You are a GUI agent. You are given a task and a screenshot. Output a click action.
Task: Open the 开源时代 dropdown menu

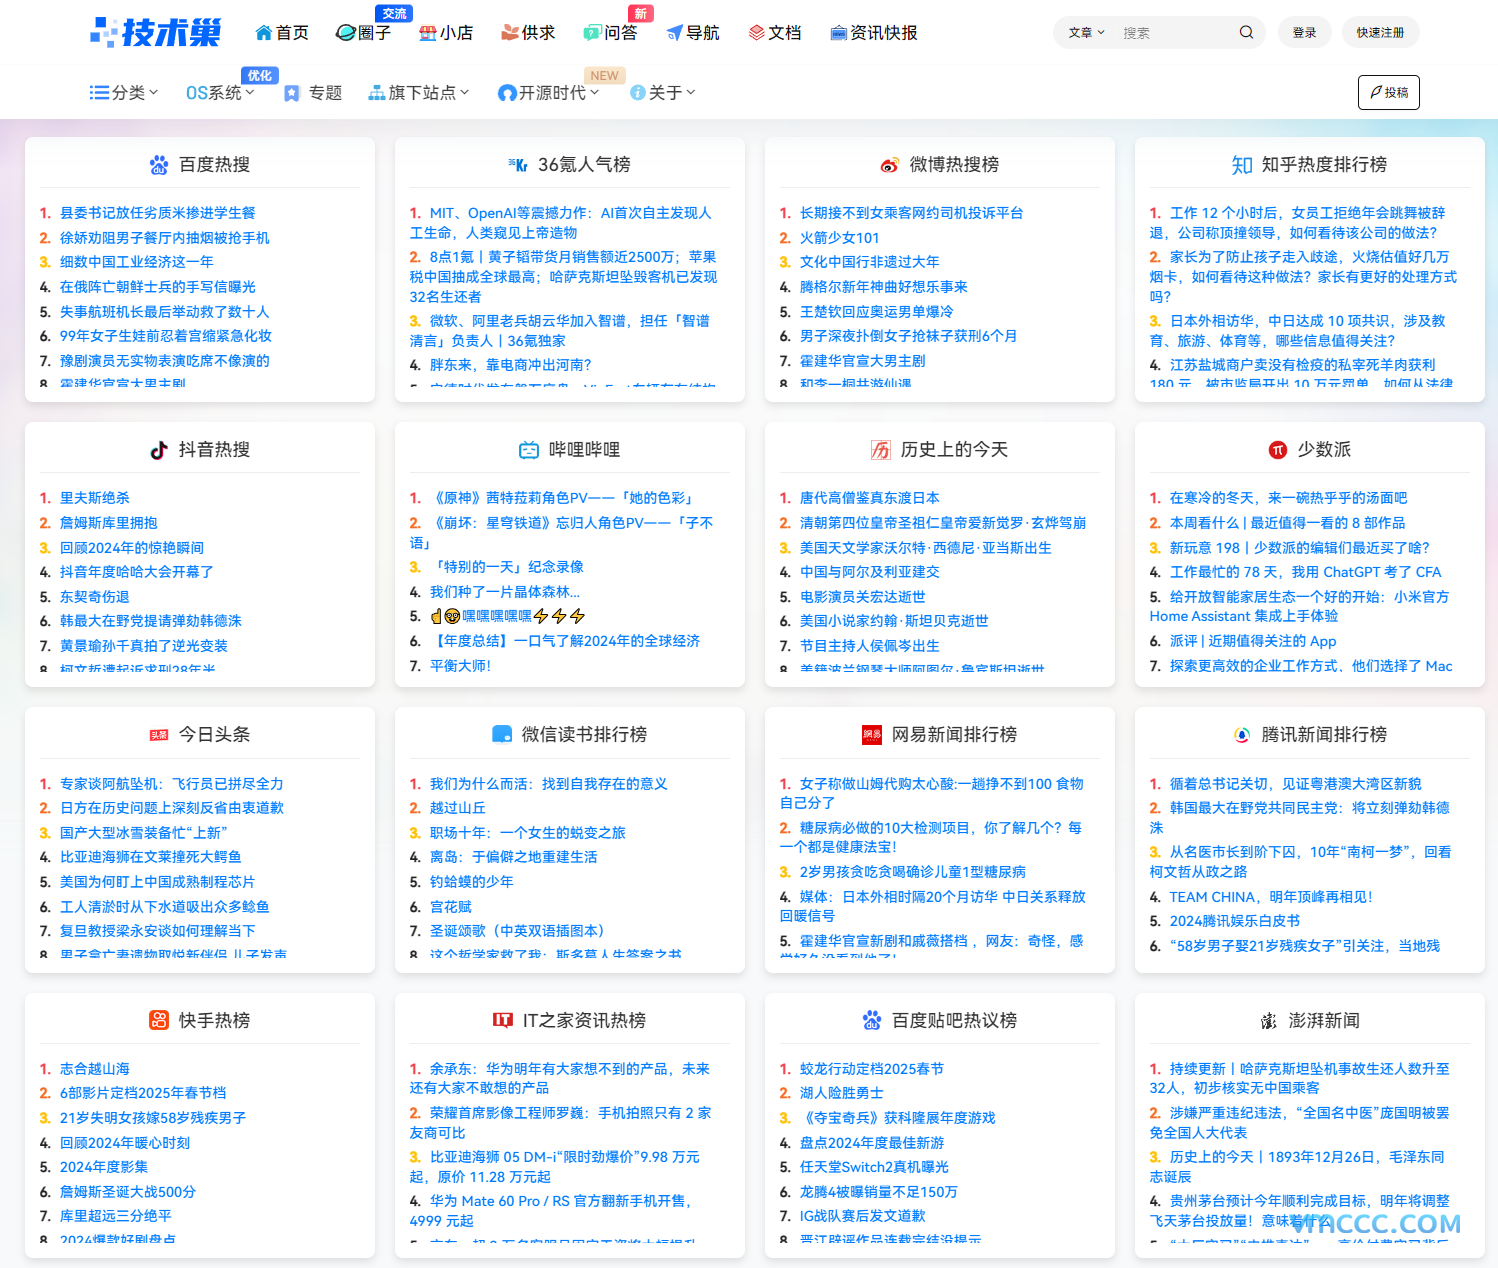pos(548,93)
